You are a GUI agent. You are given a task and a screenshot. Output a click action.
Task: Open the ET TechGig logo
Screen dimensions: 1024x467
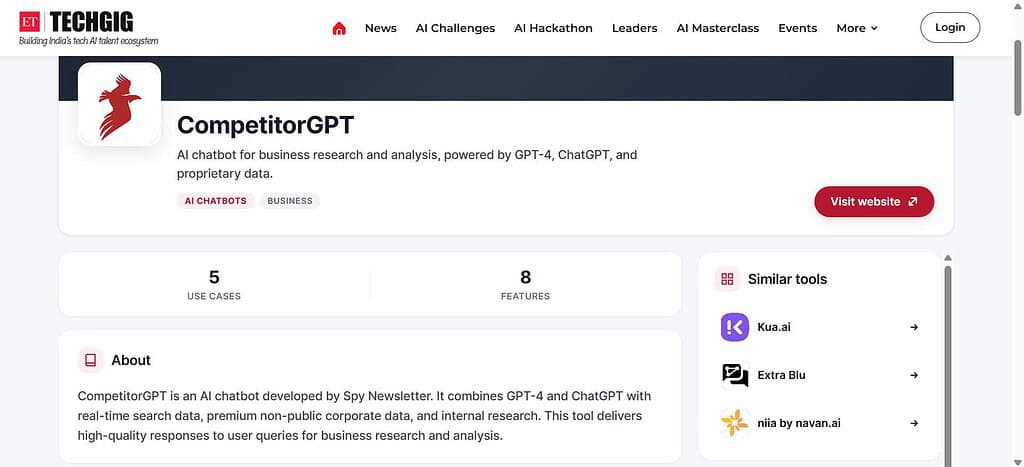[x=88, y=28]
